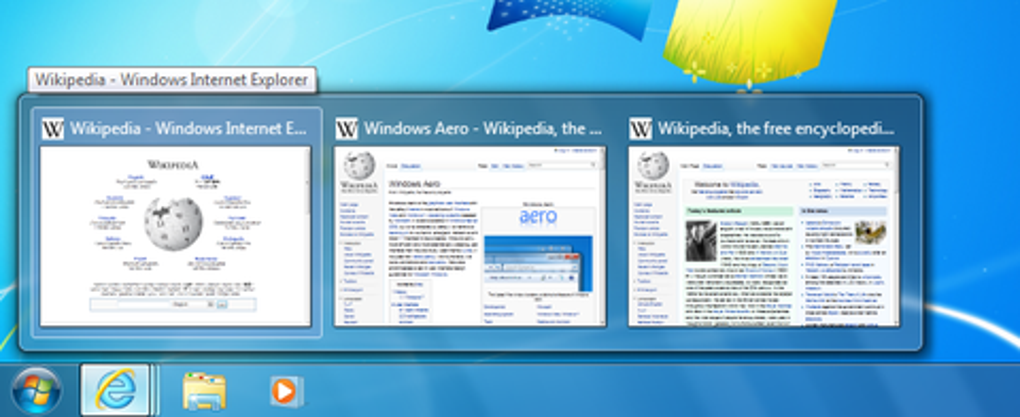This screenshot has height=417, width=1020.
Task: Open Windows Explorer folder taskbar icon
Action: click(204, 391)
